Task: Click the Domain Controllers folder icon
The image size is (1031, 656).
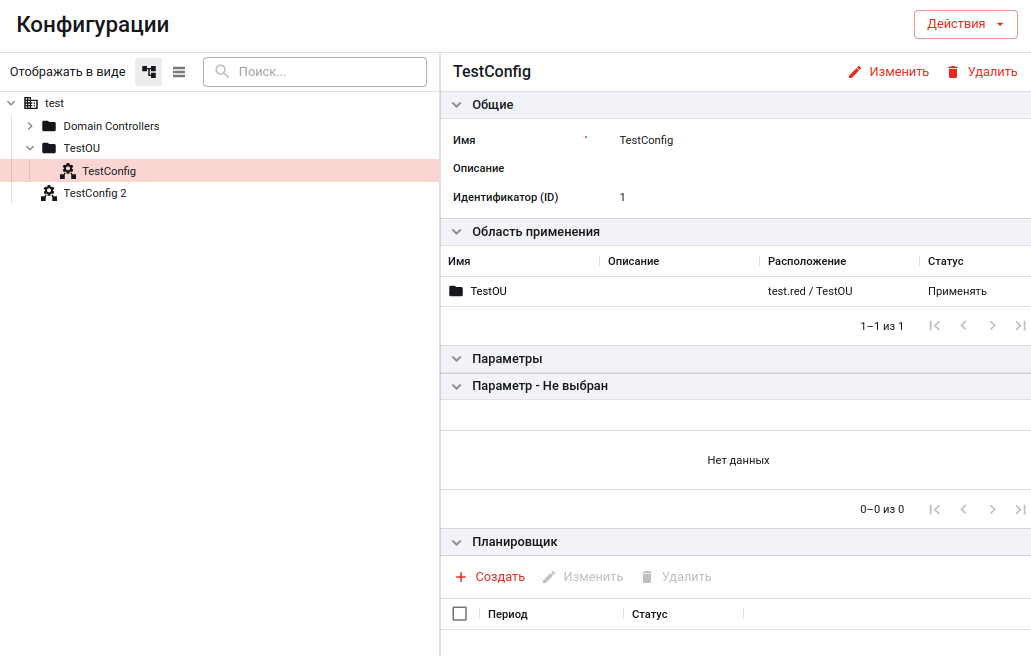Action: click(x=49, y=126)
